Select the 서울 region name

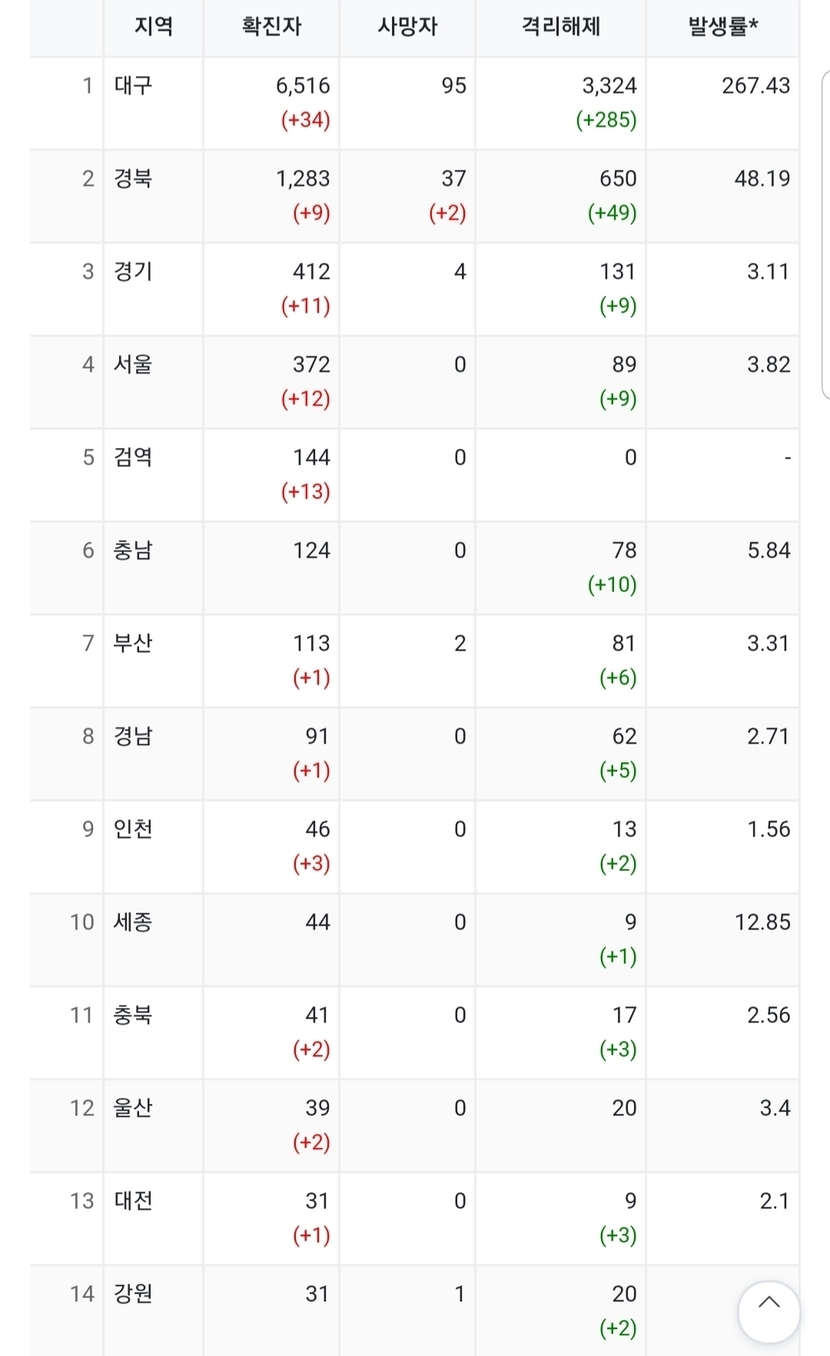(133, 365)
